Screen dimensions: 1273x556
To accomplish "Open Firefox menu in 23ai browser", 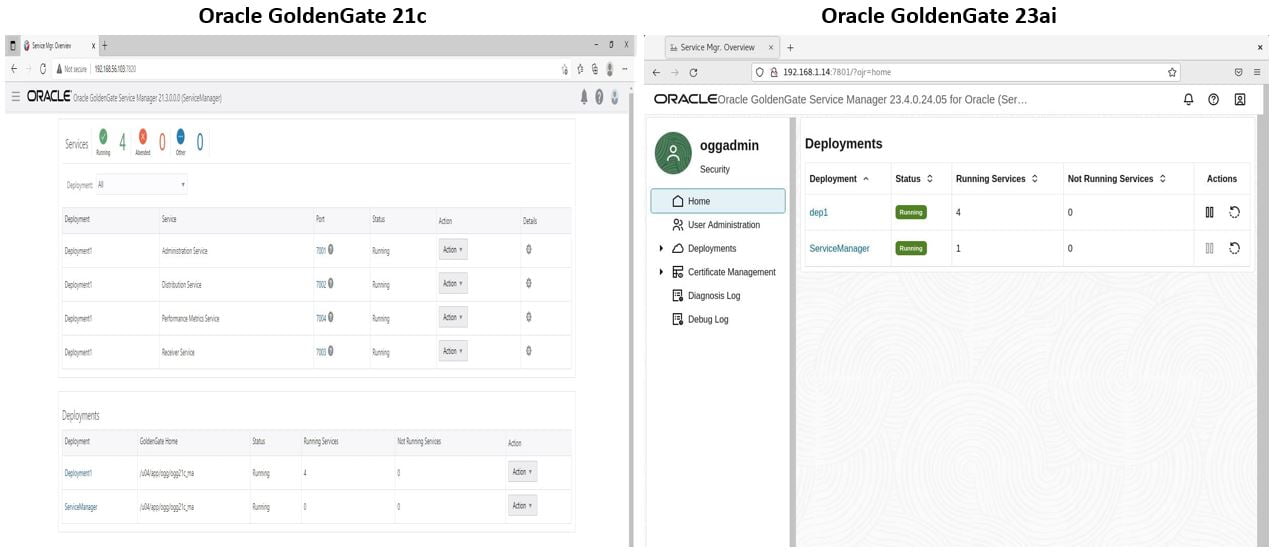I will pos(1257,72).
